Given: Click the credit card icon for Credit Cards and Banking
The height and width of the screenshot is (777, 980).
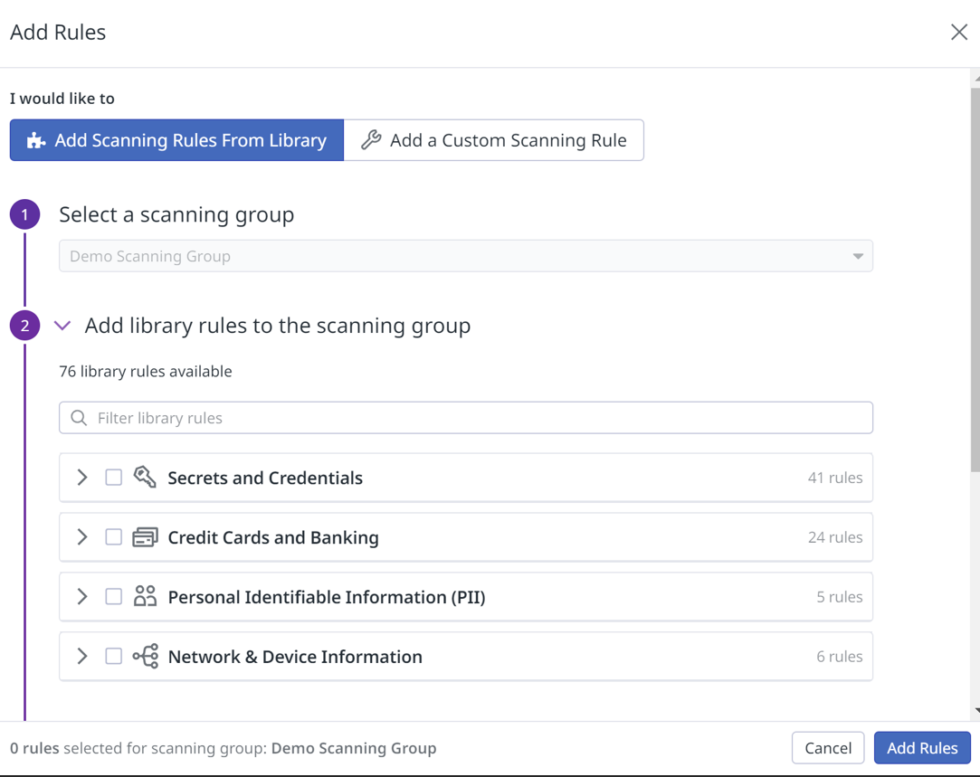Looking at the screenshot, I should pyautogui.click(x=145, y=537).
